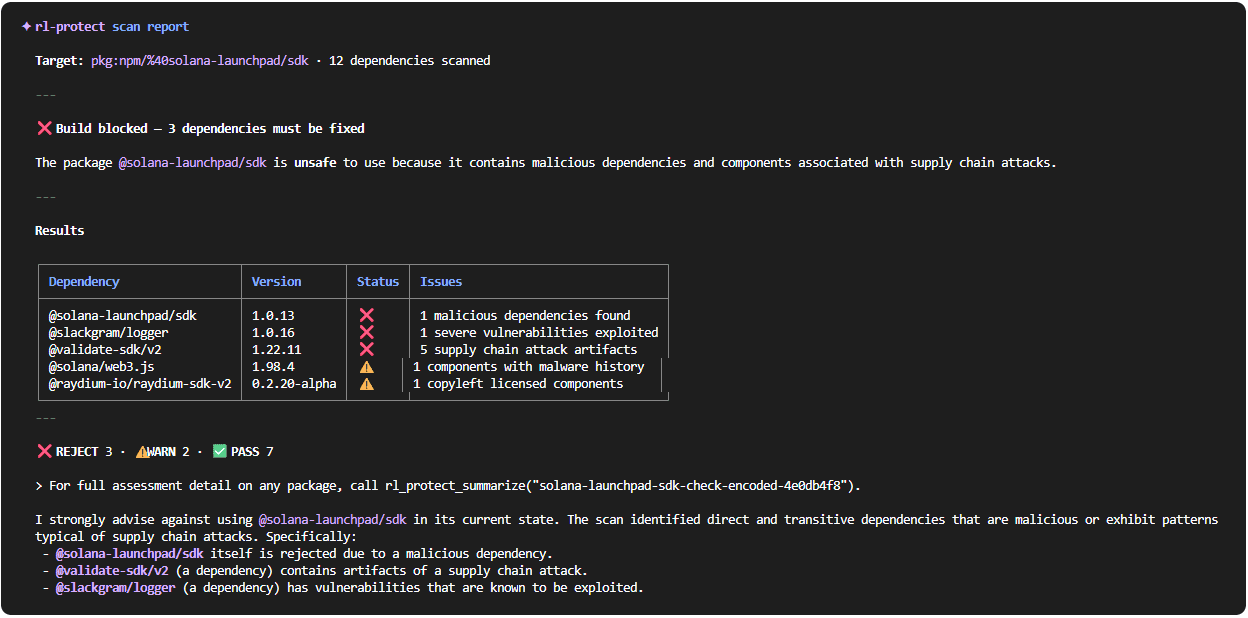Click the Status column header
1248x618 pixels.
377,281
